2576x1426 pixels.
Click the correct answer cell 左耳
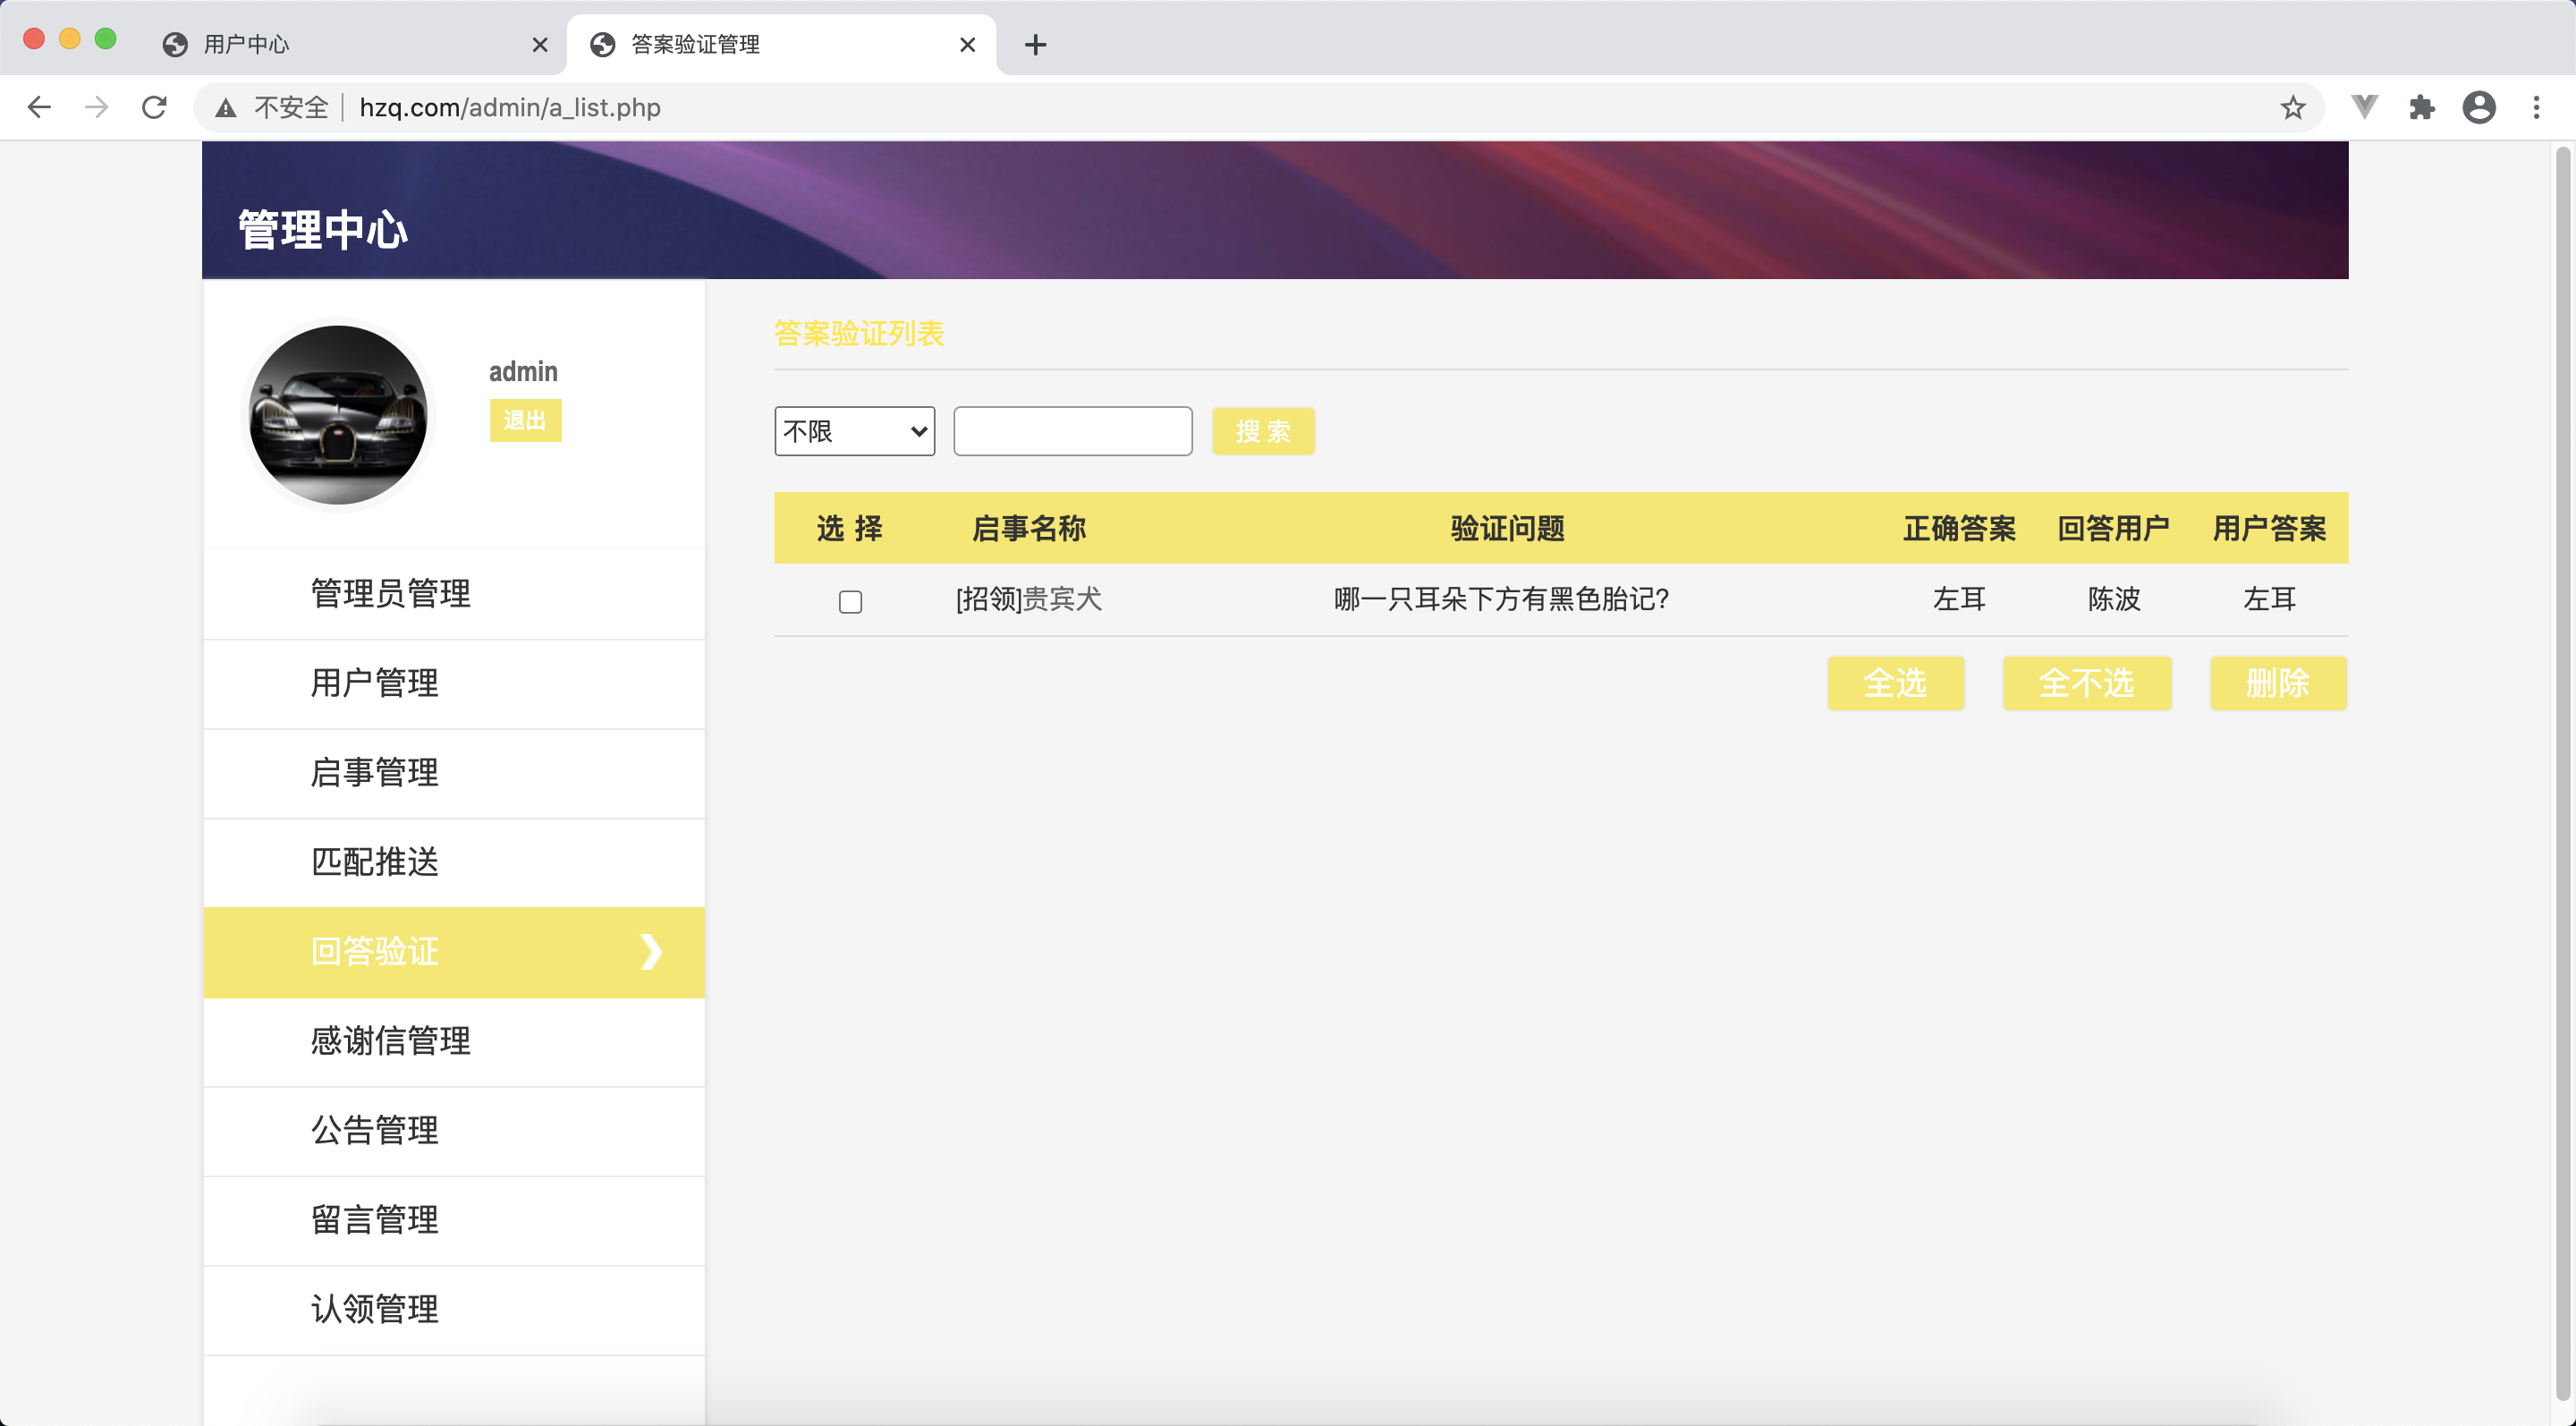pos(1959,599)
